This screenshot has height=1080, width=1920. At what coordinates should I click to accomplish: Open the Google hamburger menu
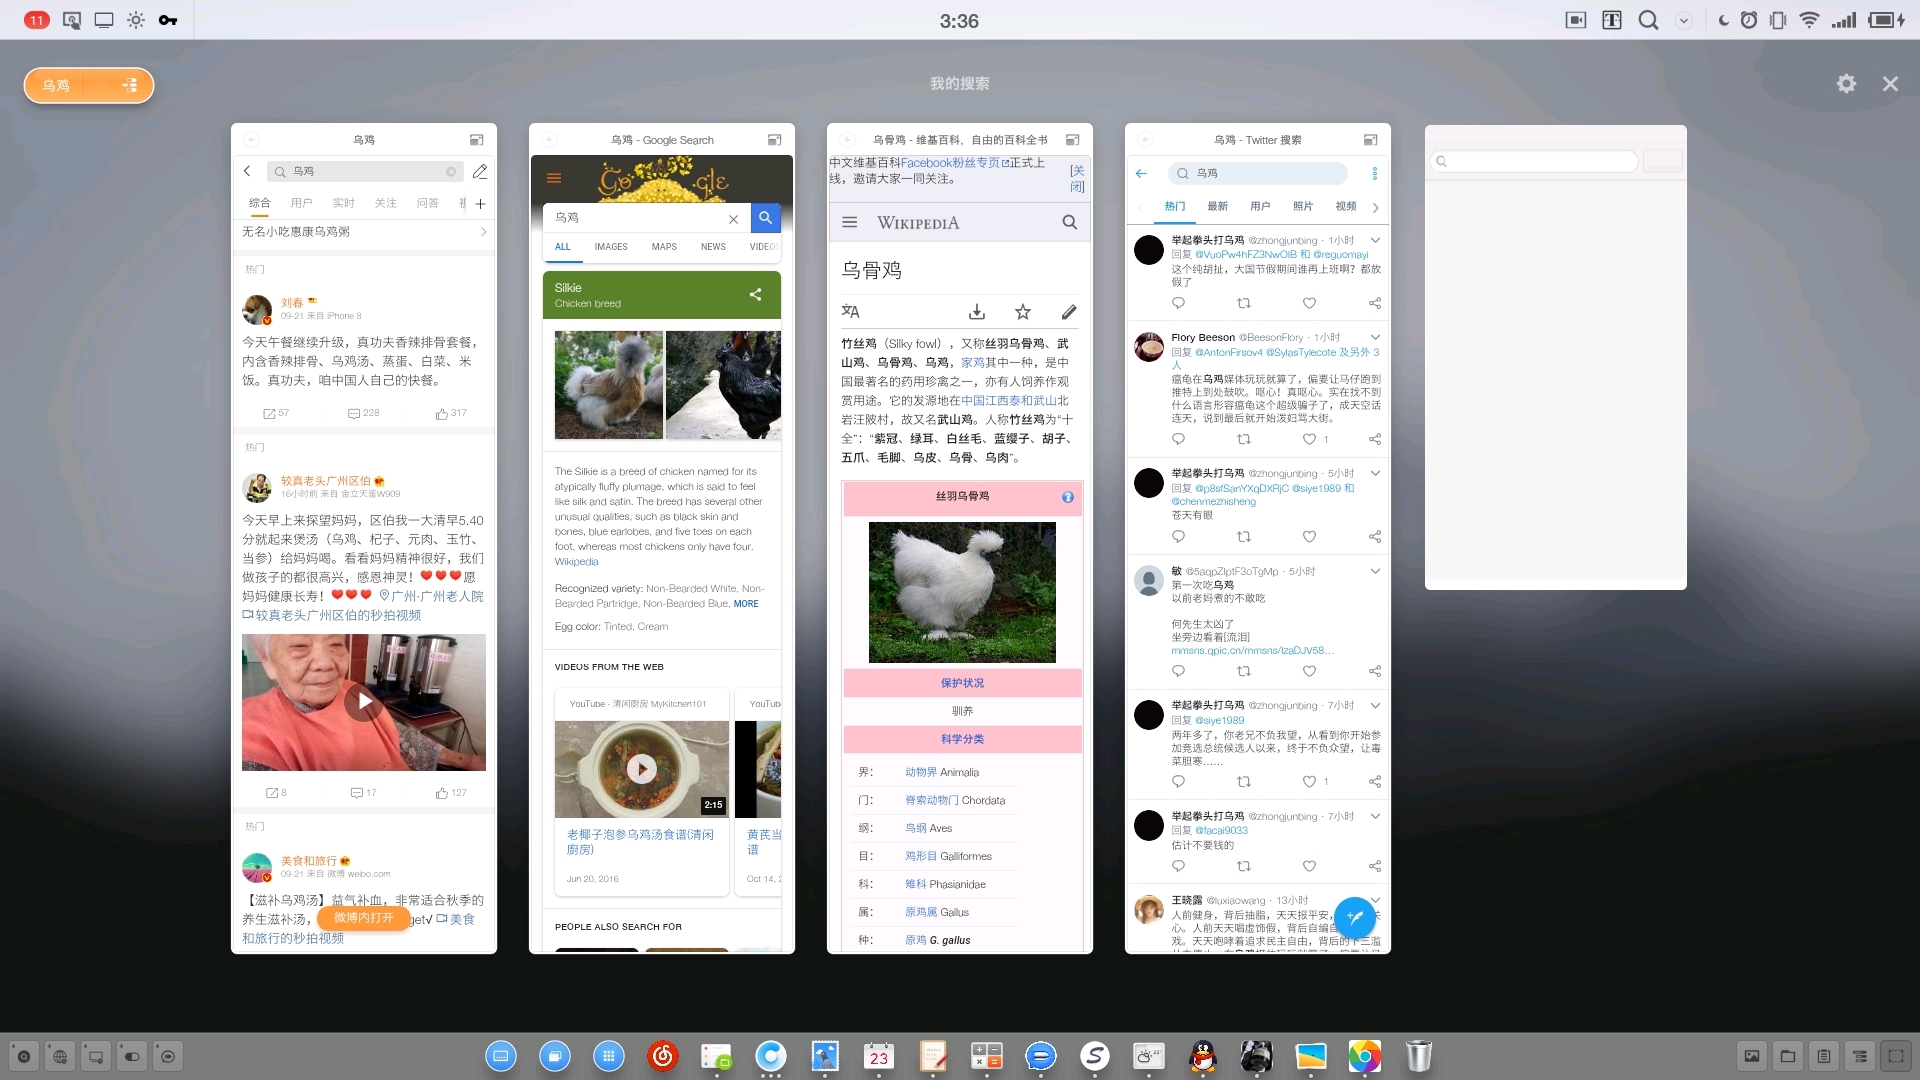pyautogui.click(x=554, y=179)
